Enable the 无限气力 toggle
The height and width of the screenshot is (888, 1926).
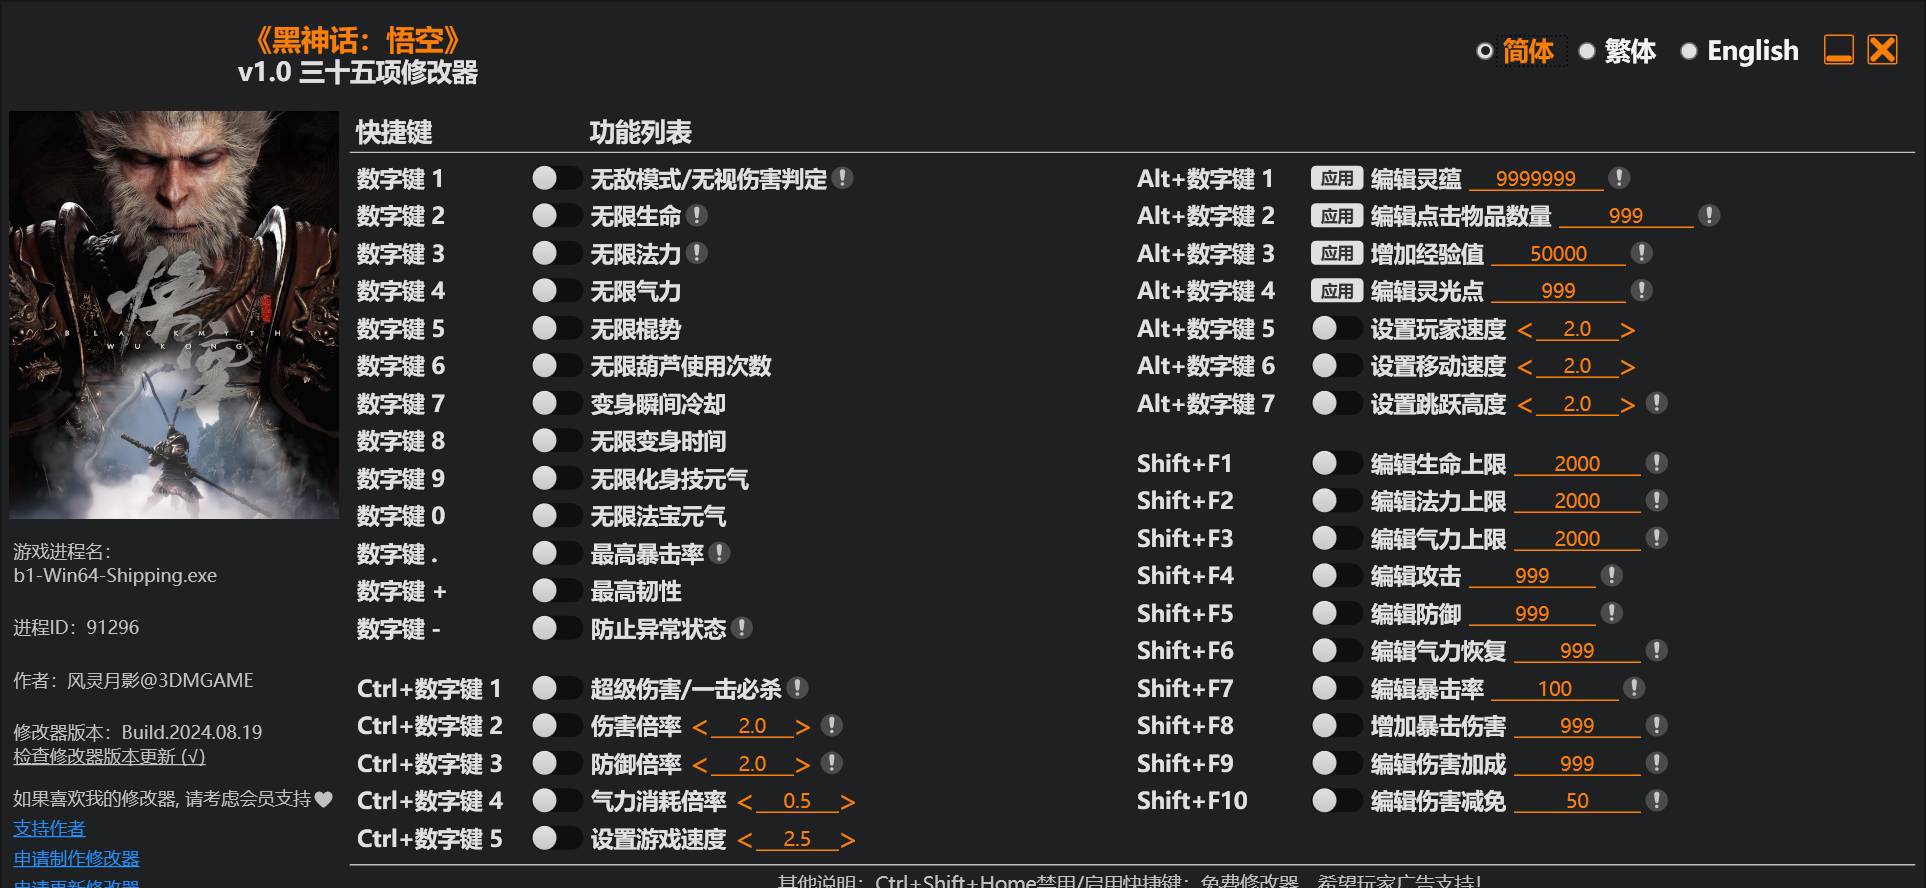556,290
